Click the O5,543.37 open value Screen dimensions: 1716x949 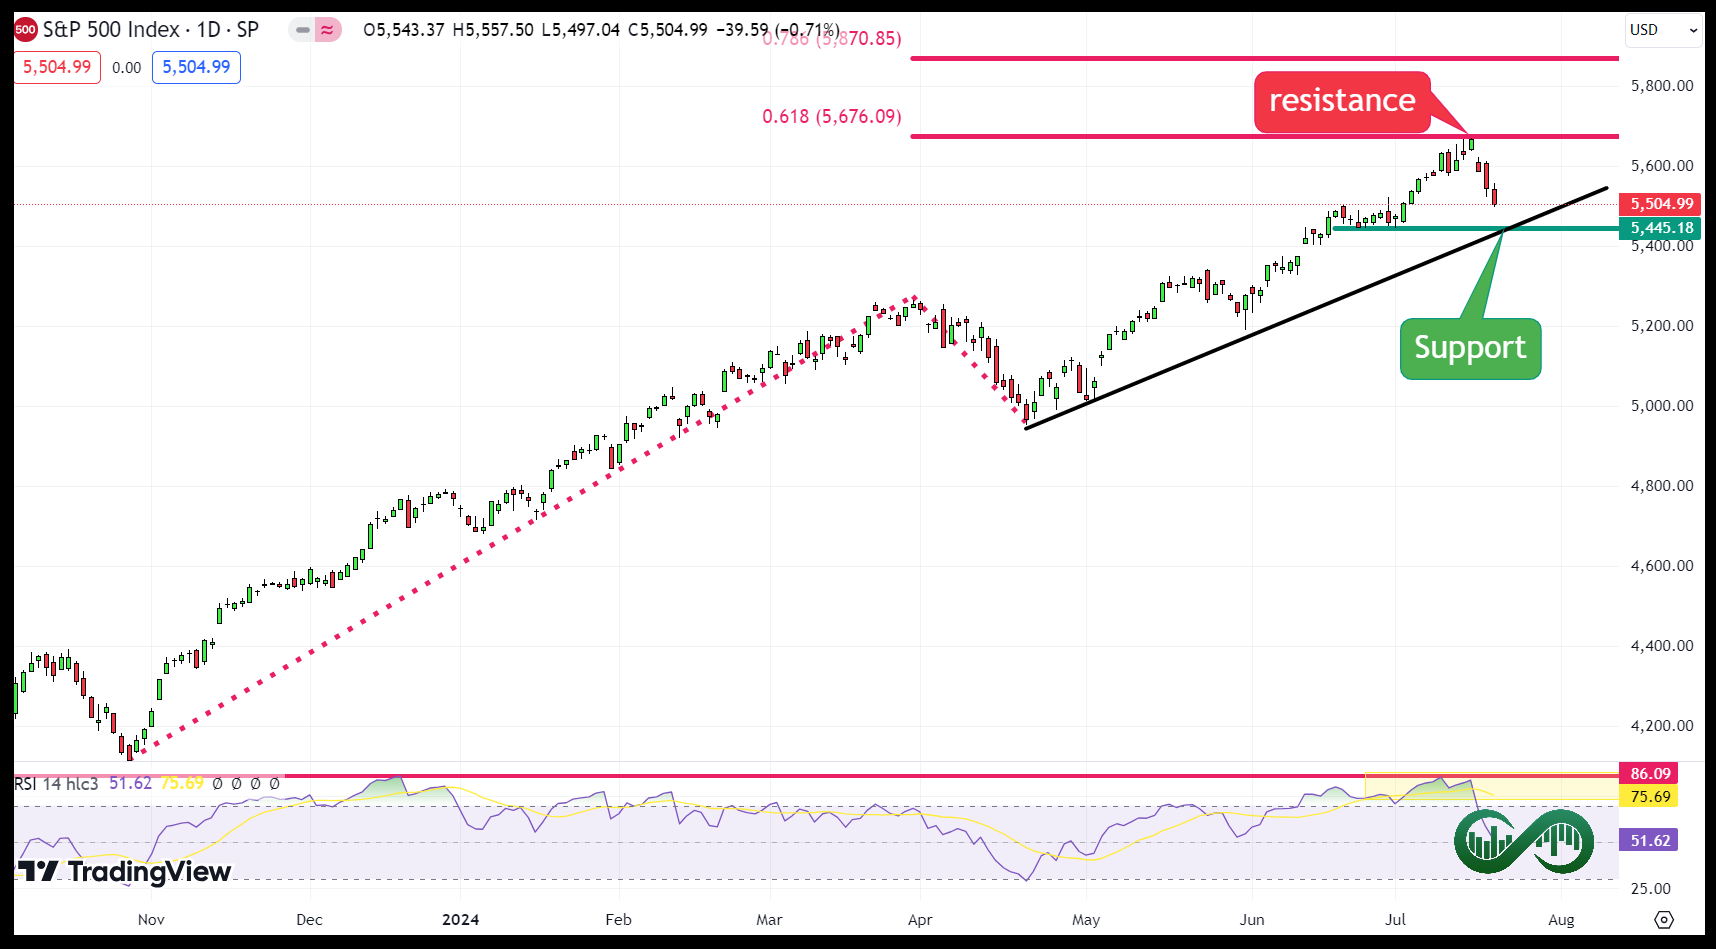(404, 30)
